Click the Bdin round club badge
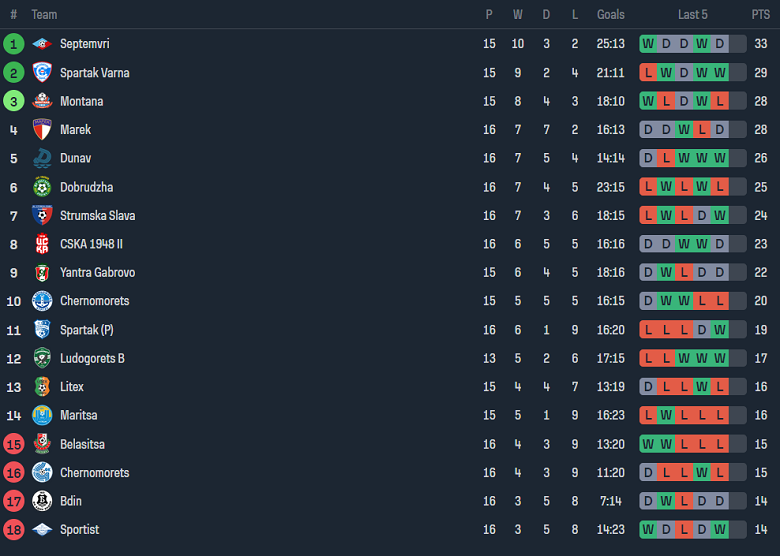This screenshot has width=780, height=556. [x=41, y=501]
